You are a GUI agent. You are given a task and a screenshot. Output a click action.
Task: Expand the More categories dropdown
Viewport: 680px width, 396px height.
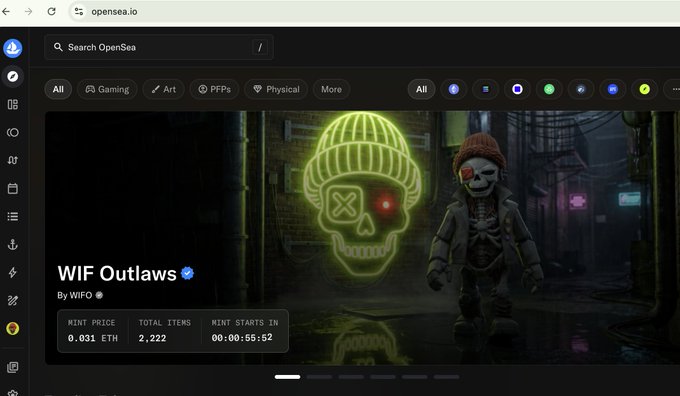tap(331, 89)
